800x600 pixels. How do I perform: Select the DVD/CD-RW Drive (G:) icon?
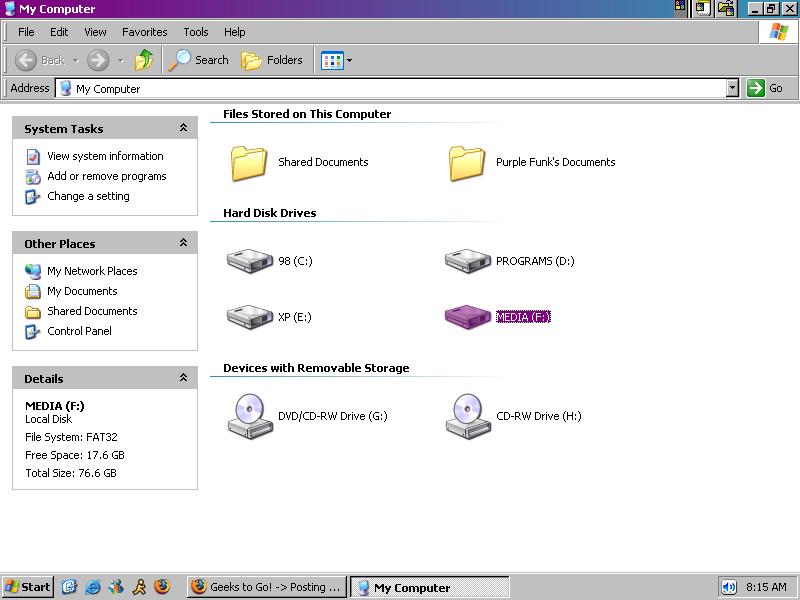click(x=250, y=416)
